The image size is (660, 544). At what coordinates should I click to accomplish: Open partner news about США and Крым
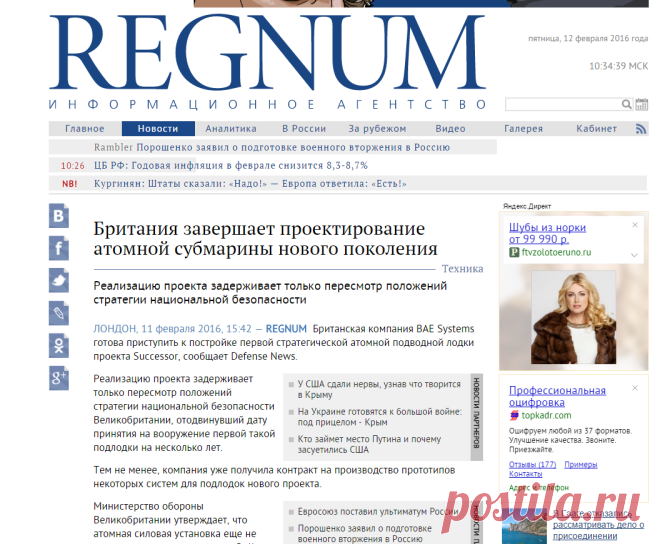click(x=379, y=389)
